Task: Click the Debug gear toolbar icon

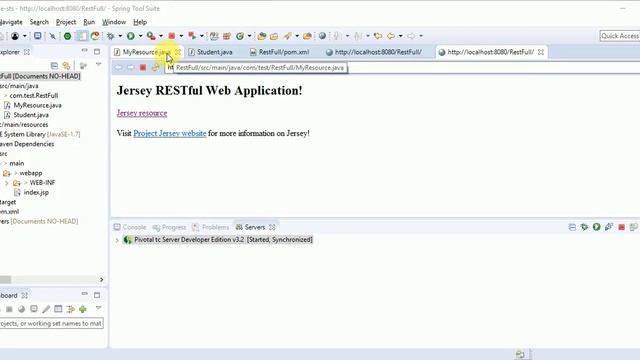Action: point(111,36)
